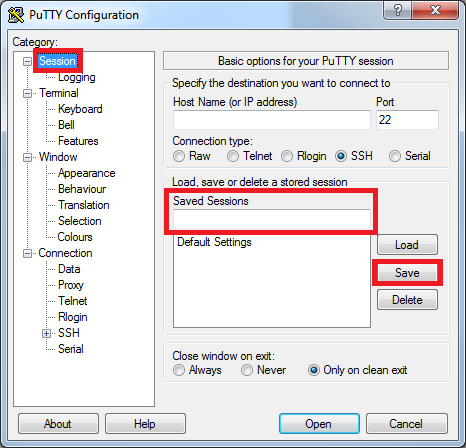Image resolution: width=466 pixels, height=448 pixels.
Task: Go to the Proxy settings
Action: click(71, 285)
